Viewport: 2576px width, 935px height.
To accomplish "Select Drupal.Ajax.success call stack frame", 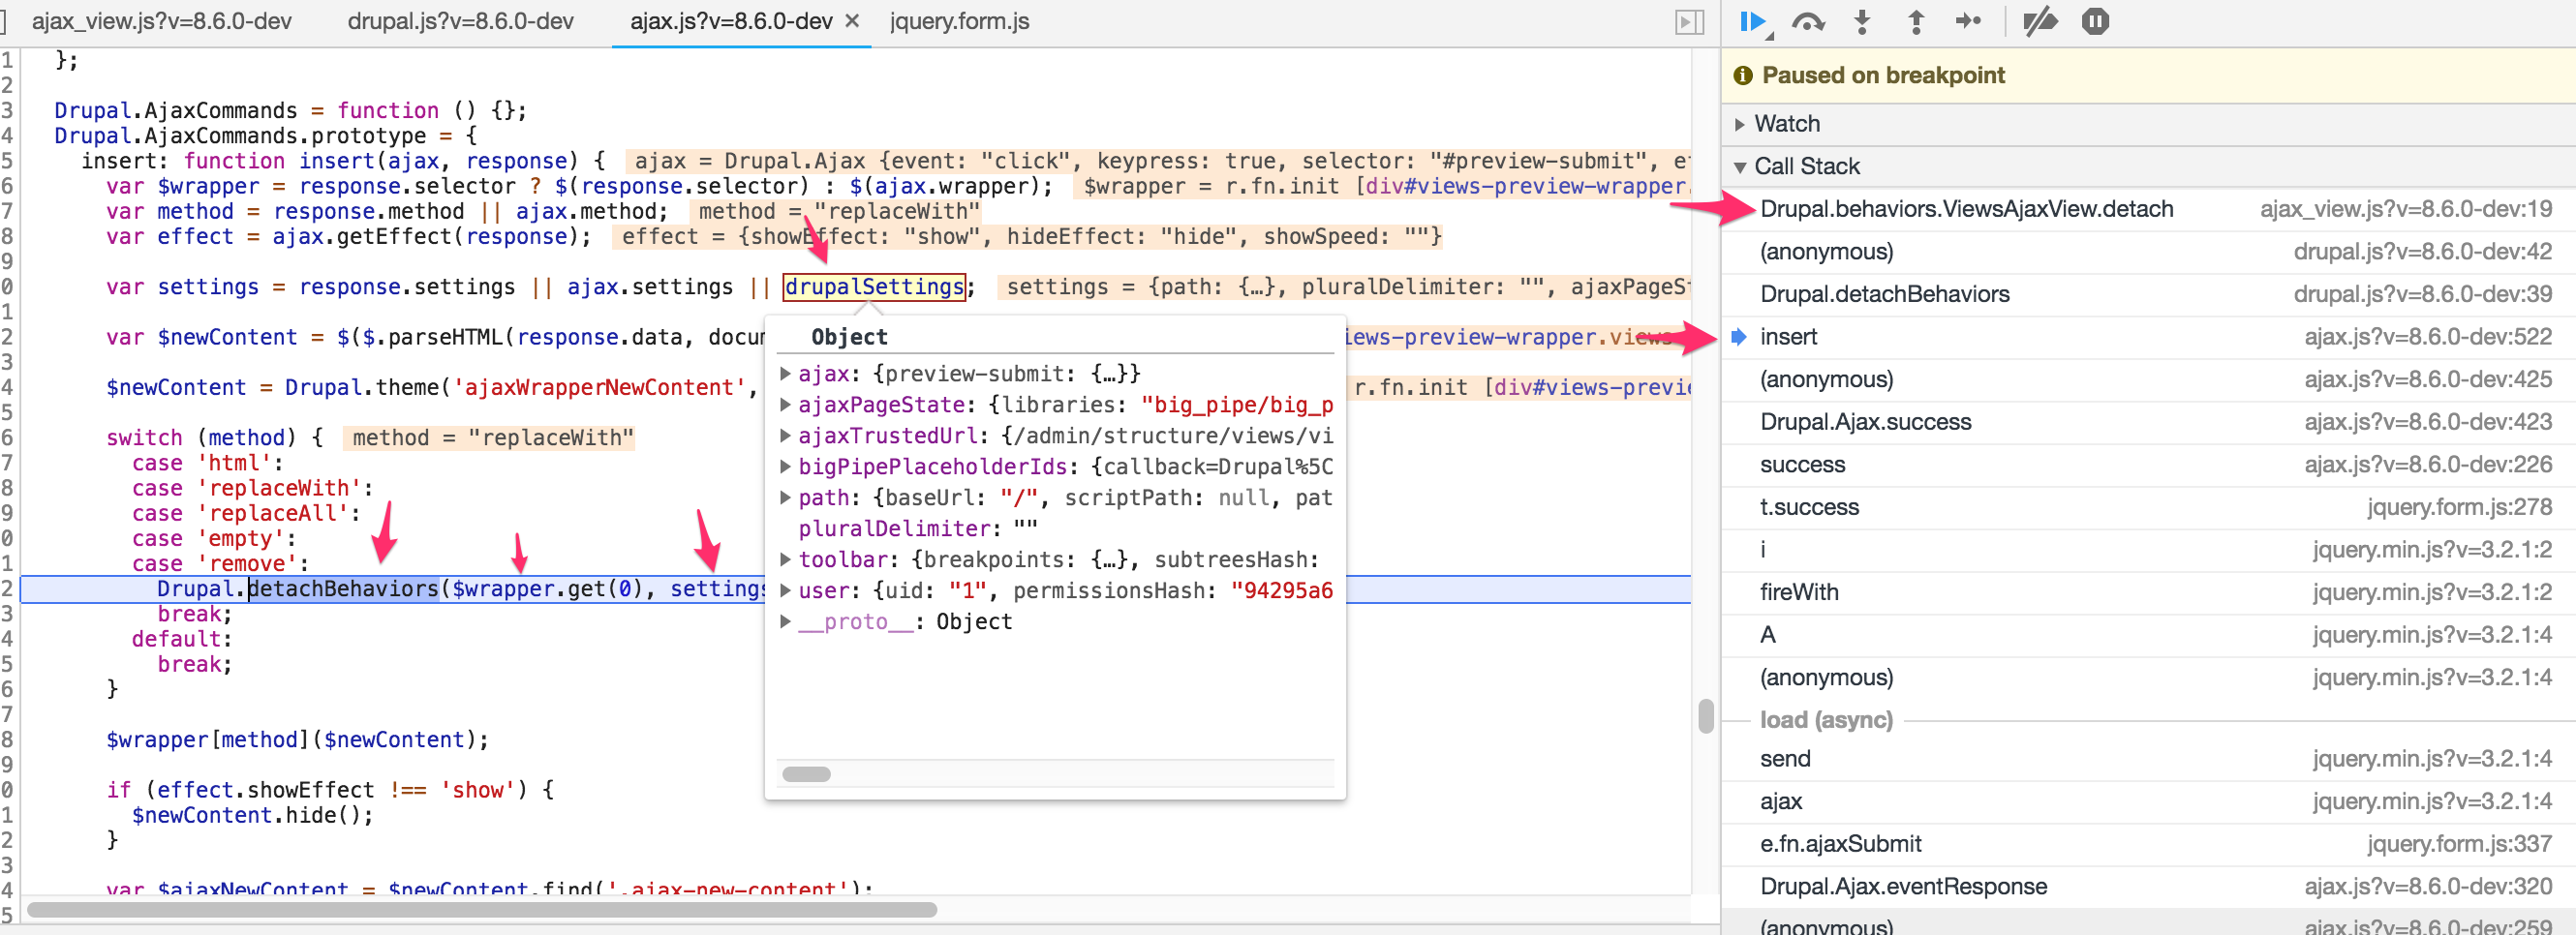I will click(1865, 422).
